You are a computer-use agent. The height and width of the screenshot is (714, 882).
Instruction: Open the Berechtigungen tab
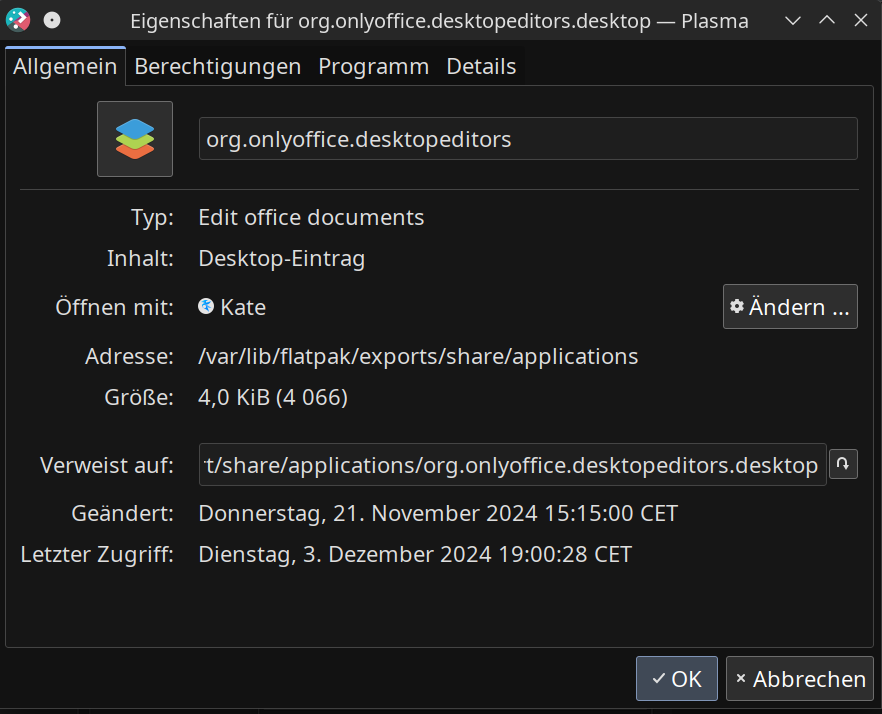(218, 66)
